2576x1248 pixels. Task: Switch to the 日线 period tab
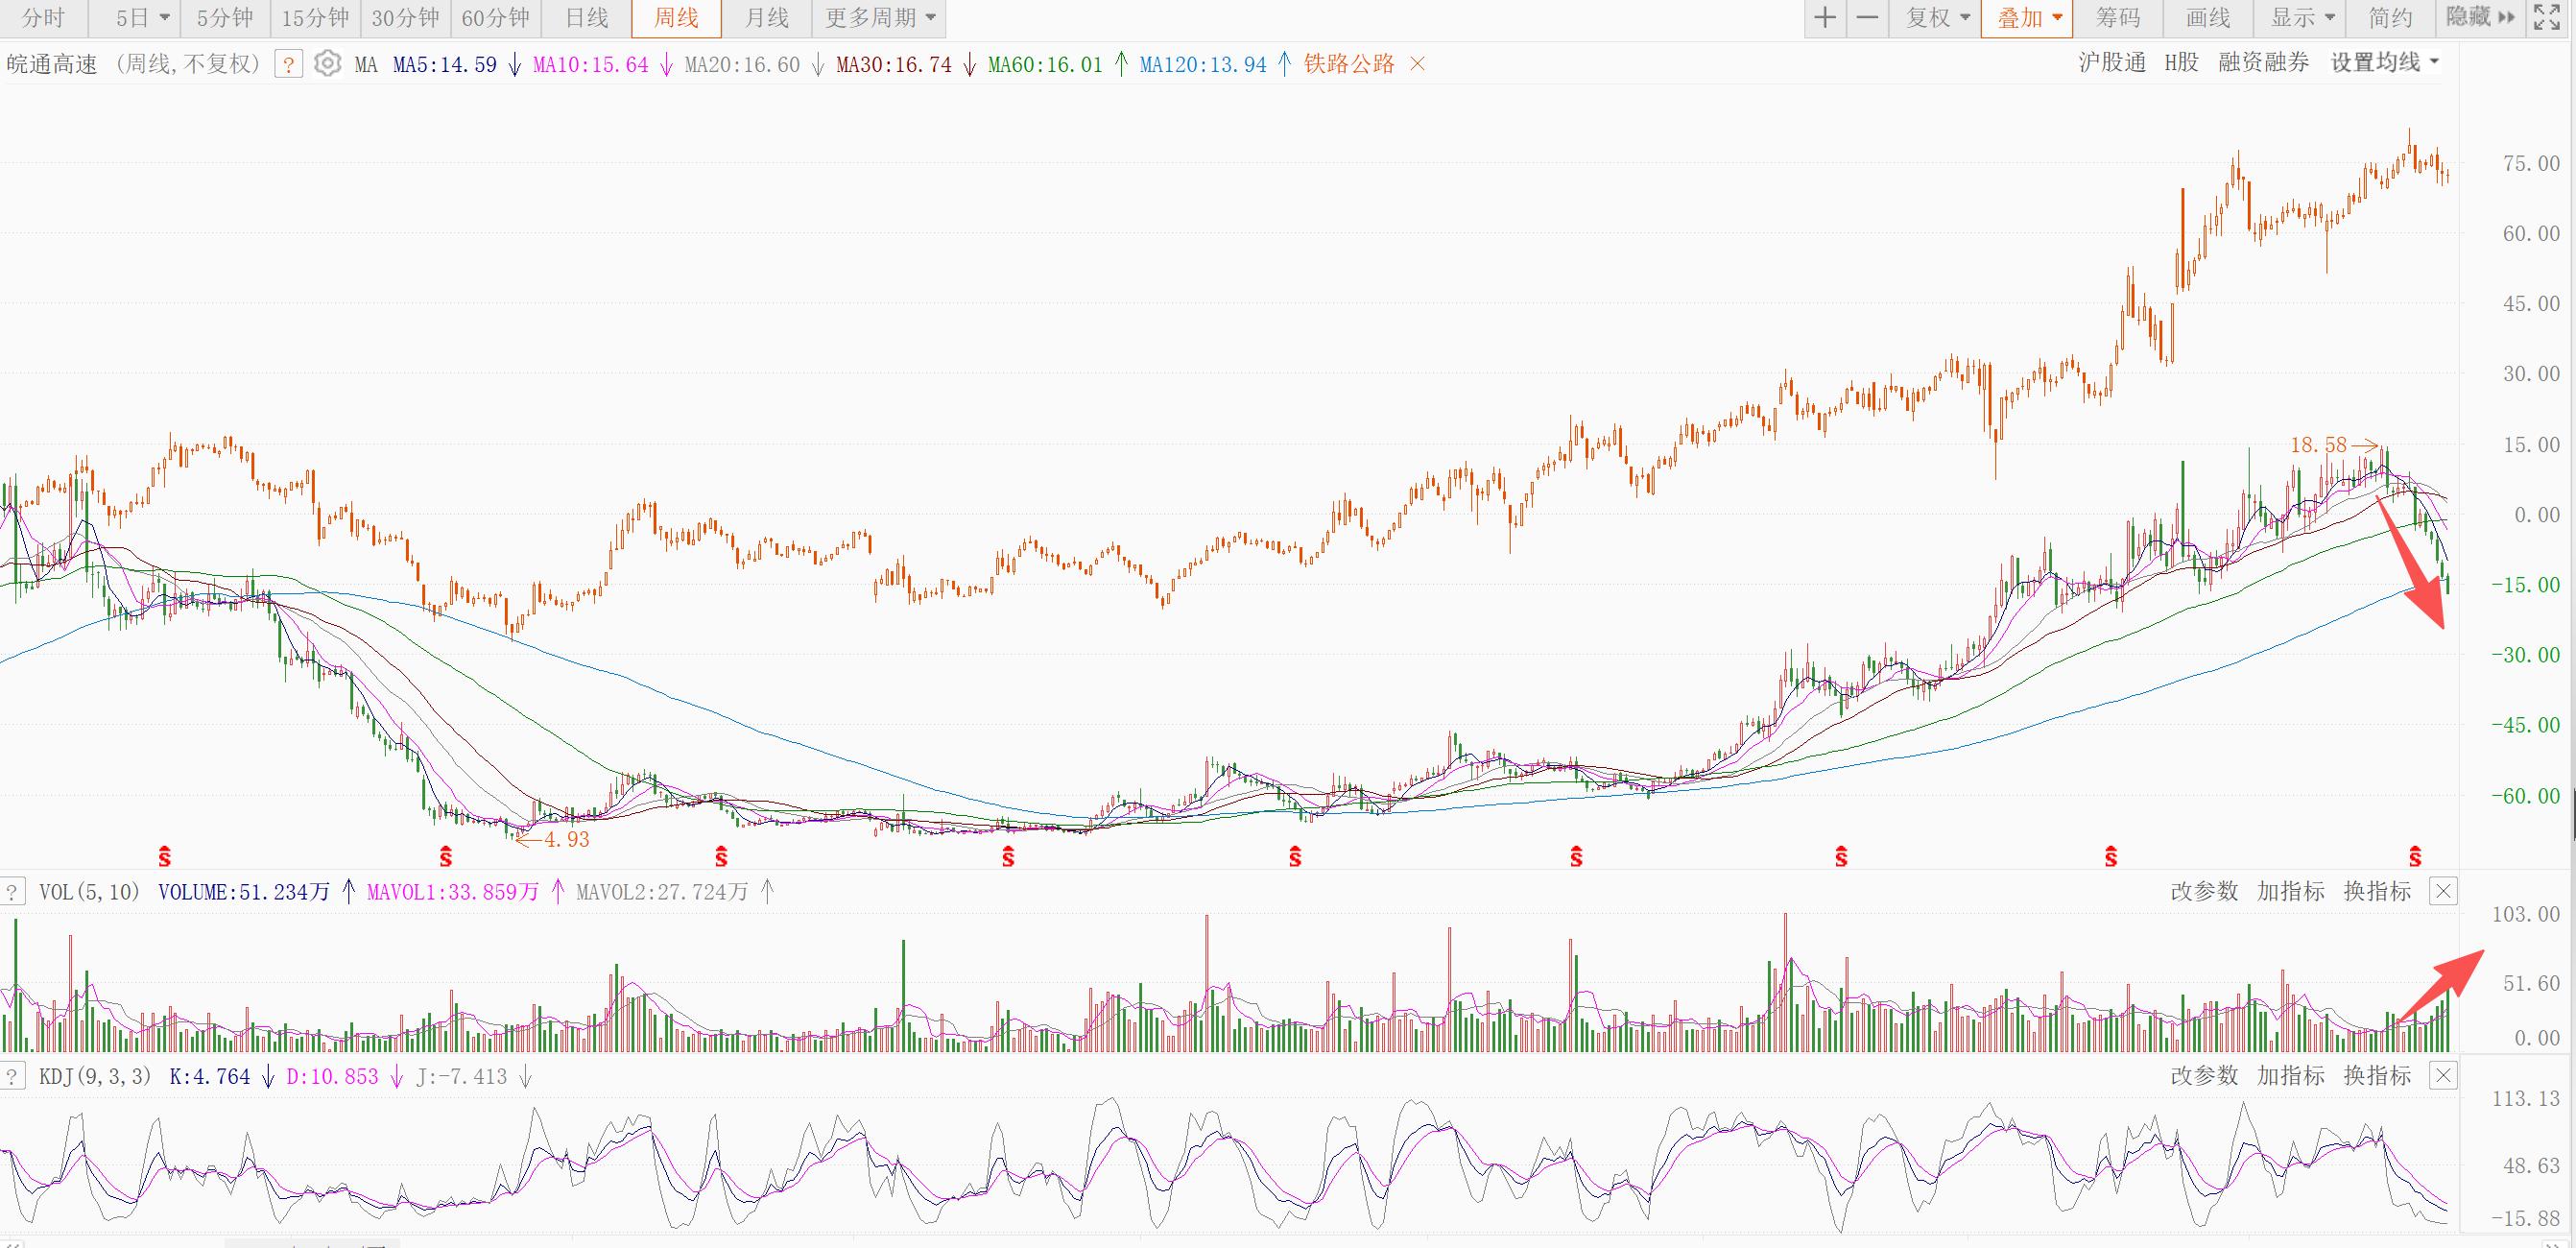click(586, 18)
